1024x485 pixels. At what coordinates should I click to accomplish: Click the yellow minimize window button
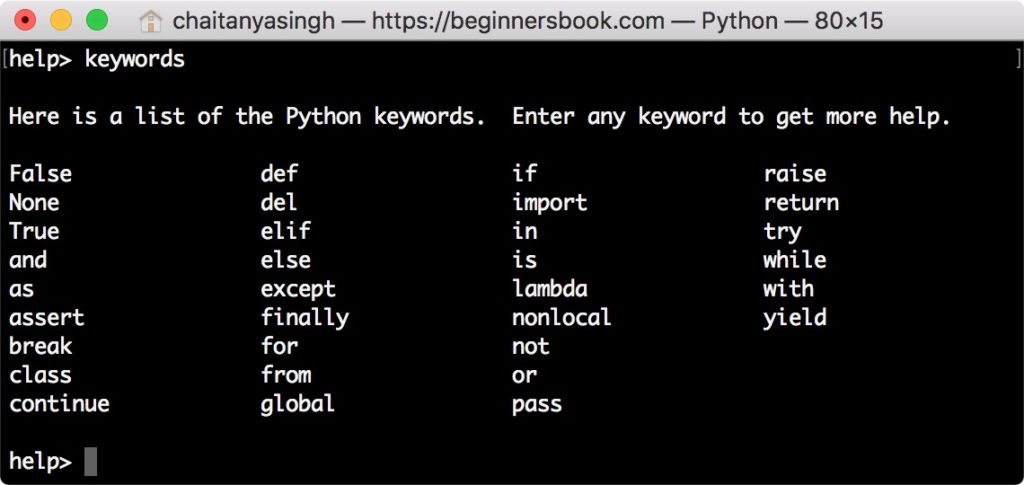point(61,20)
